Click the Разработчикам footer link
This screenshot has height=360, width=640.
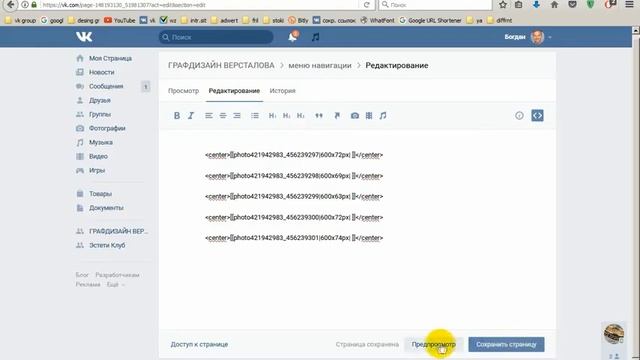(x=117, y=275)
